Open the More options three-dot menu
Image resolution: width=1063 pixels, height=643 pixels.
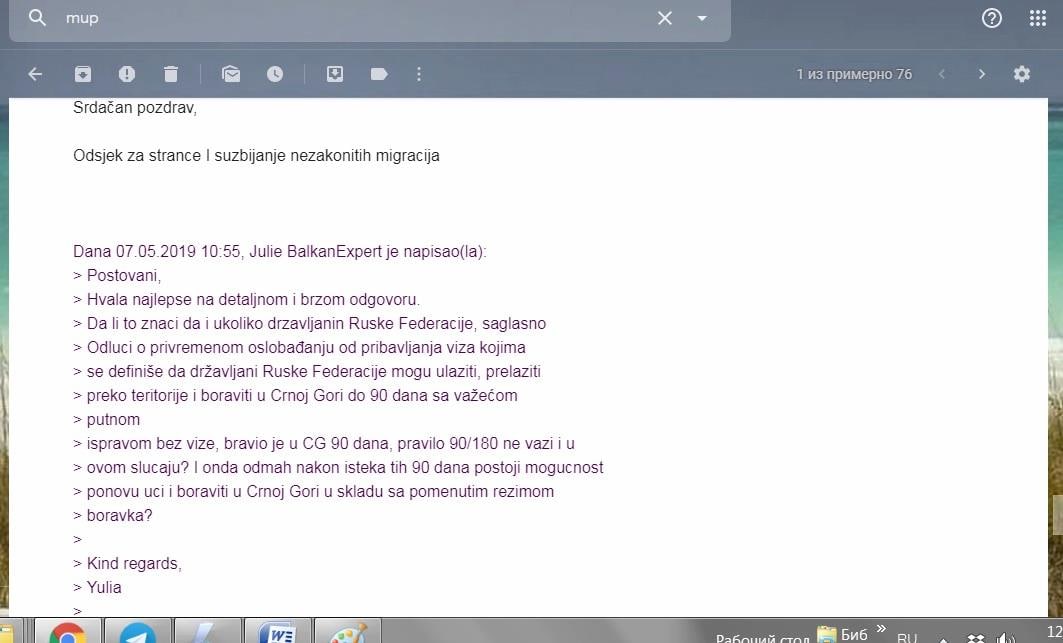click(x=419, y=74)
